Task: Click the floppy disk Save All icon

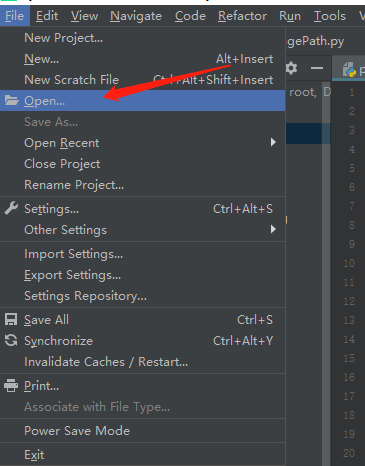Action: click(x=11, y=319)
